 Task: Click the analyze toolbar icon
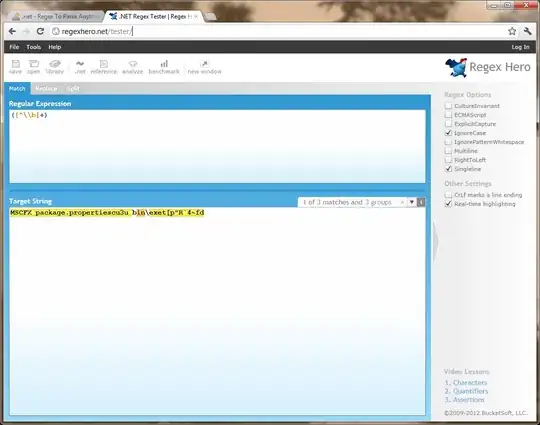(x=133, y=67)
